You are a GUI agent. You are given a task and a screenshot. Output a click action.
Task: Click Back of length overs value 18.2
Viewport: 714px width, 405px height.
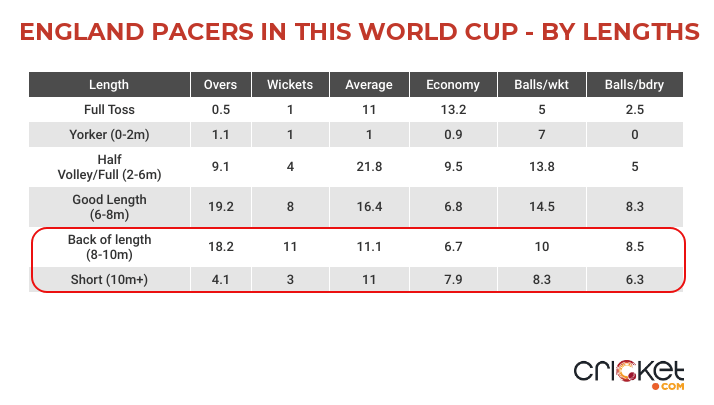coord(220,247)
